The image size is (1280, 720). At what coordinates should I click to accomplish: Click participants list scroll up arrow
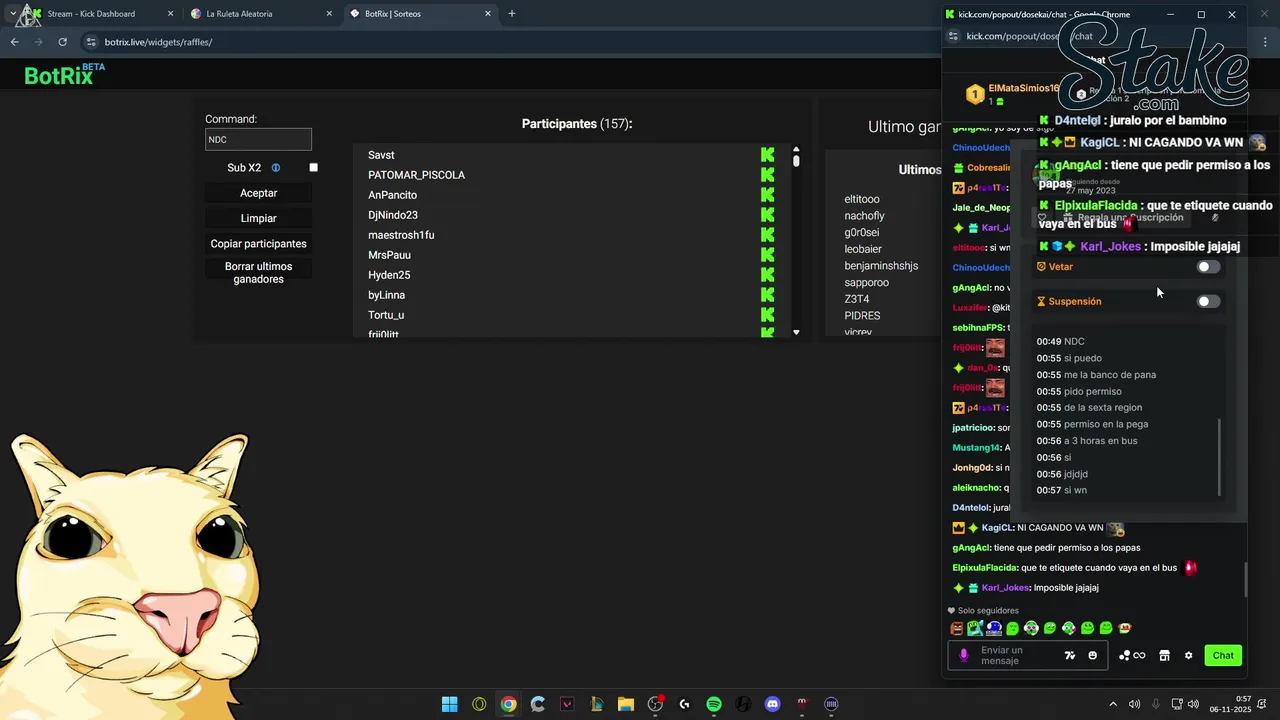pos(796,149)
